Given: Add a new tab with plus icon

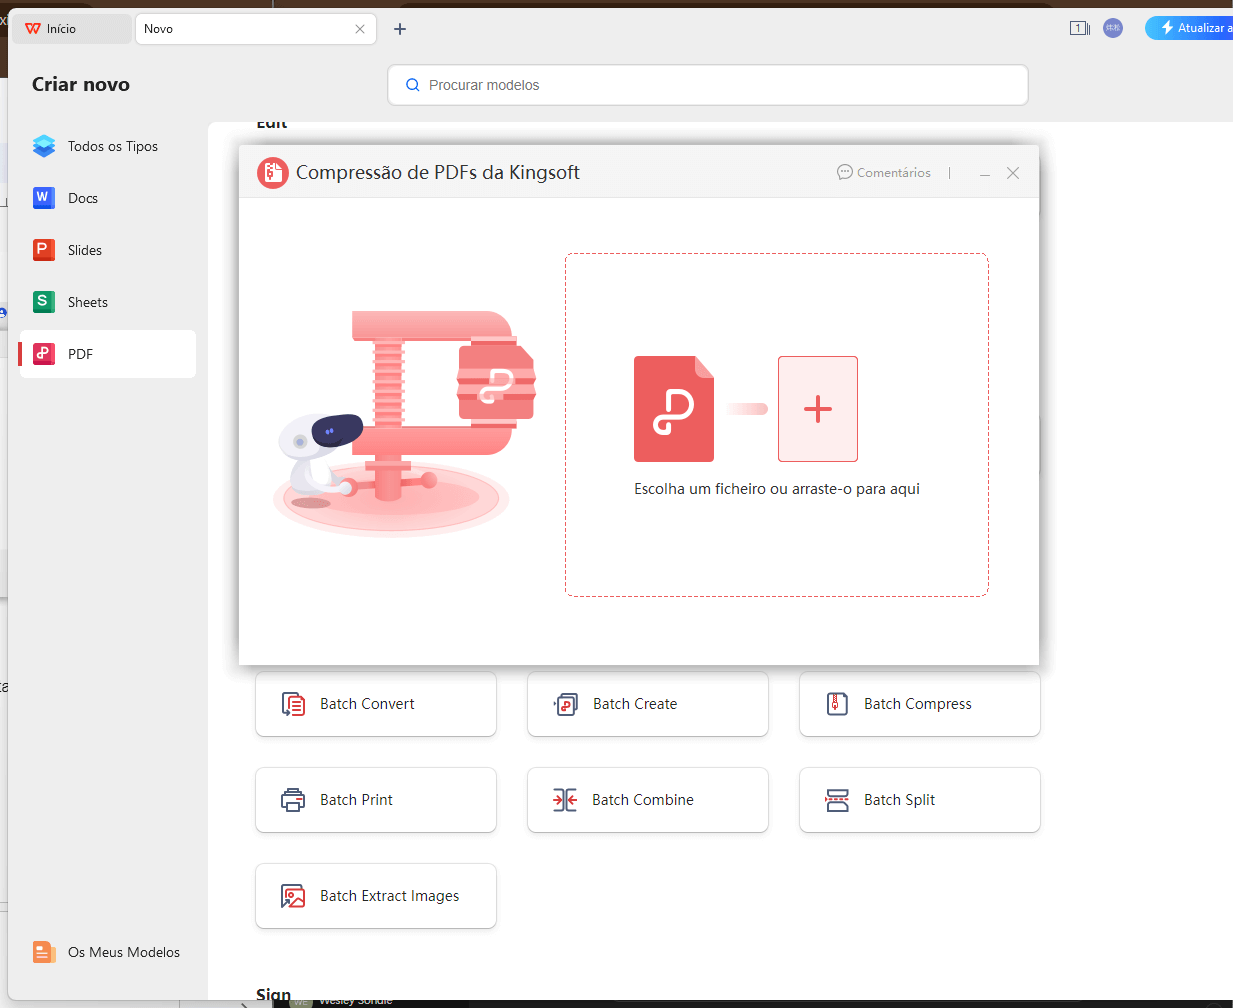Looking at the screenshot, I should pyautogui.click(x=400, y=29).
